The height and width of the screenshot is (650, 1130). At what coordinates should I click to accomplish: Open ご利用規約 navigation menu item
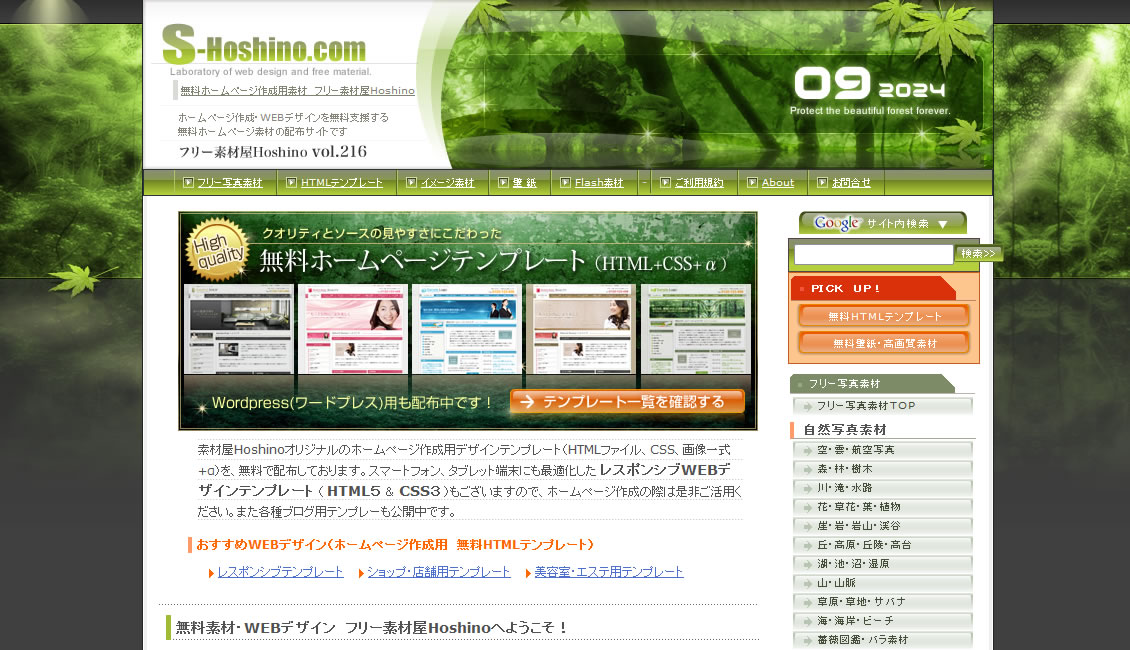tap(699, 183)
